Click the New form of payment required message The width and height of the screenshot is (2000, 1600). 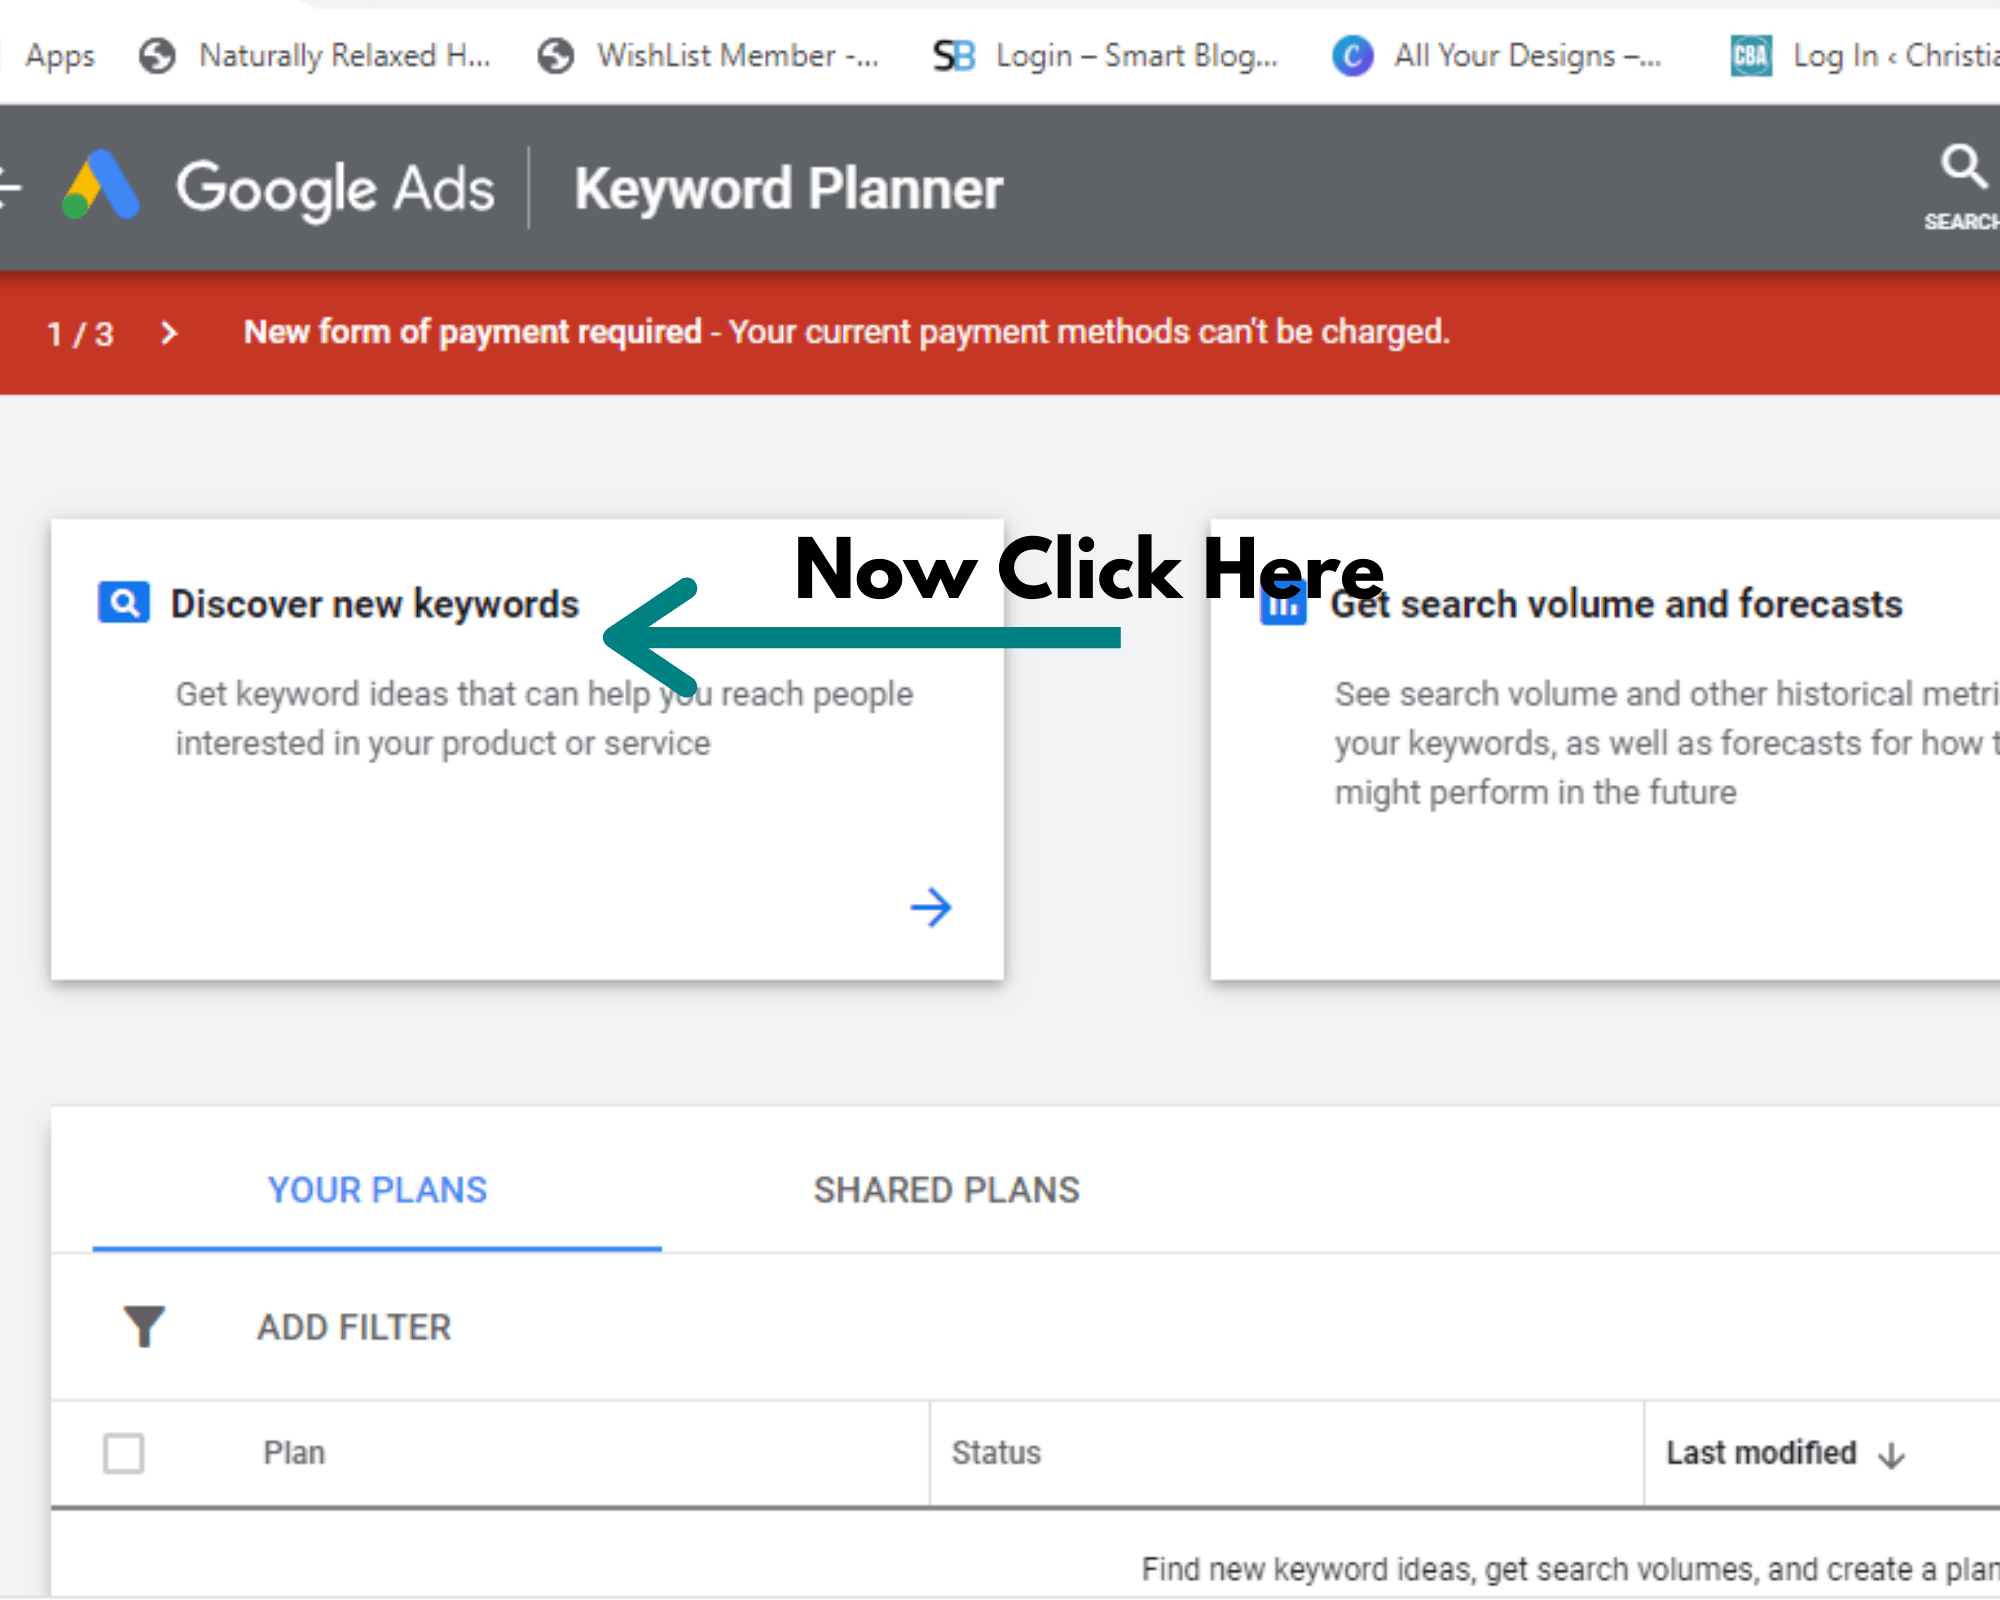[847, 332]
